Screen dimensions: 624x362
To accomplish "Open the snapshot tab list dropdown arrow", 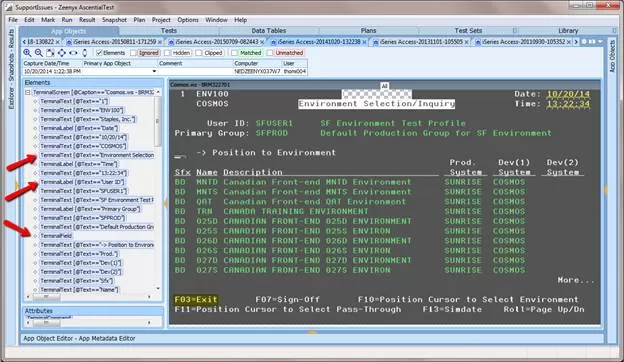I will [600, 41].
